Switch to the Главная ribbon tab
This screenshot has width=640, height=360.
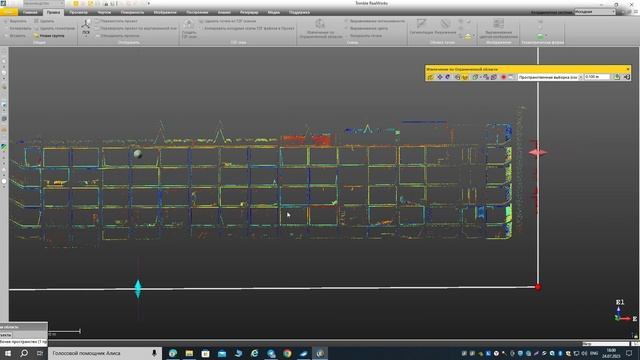point(30,12)
